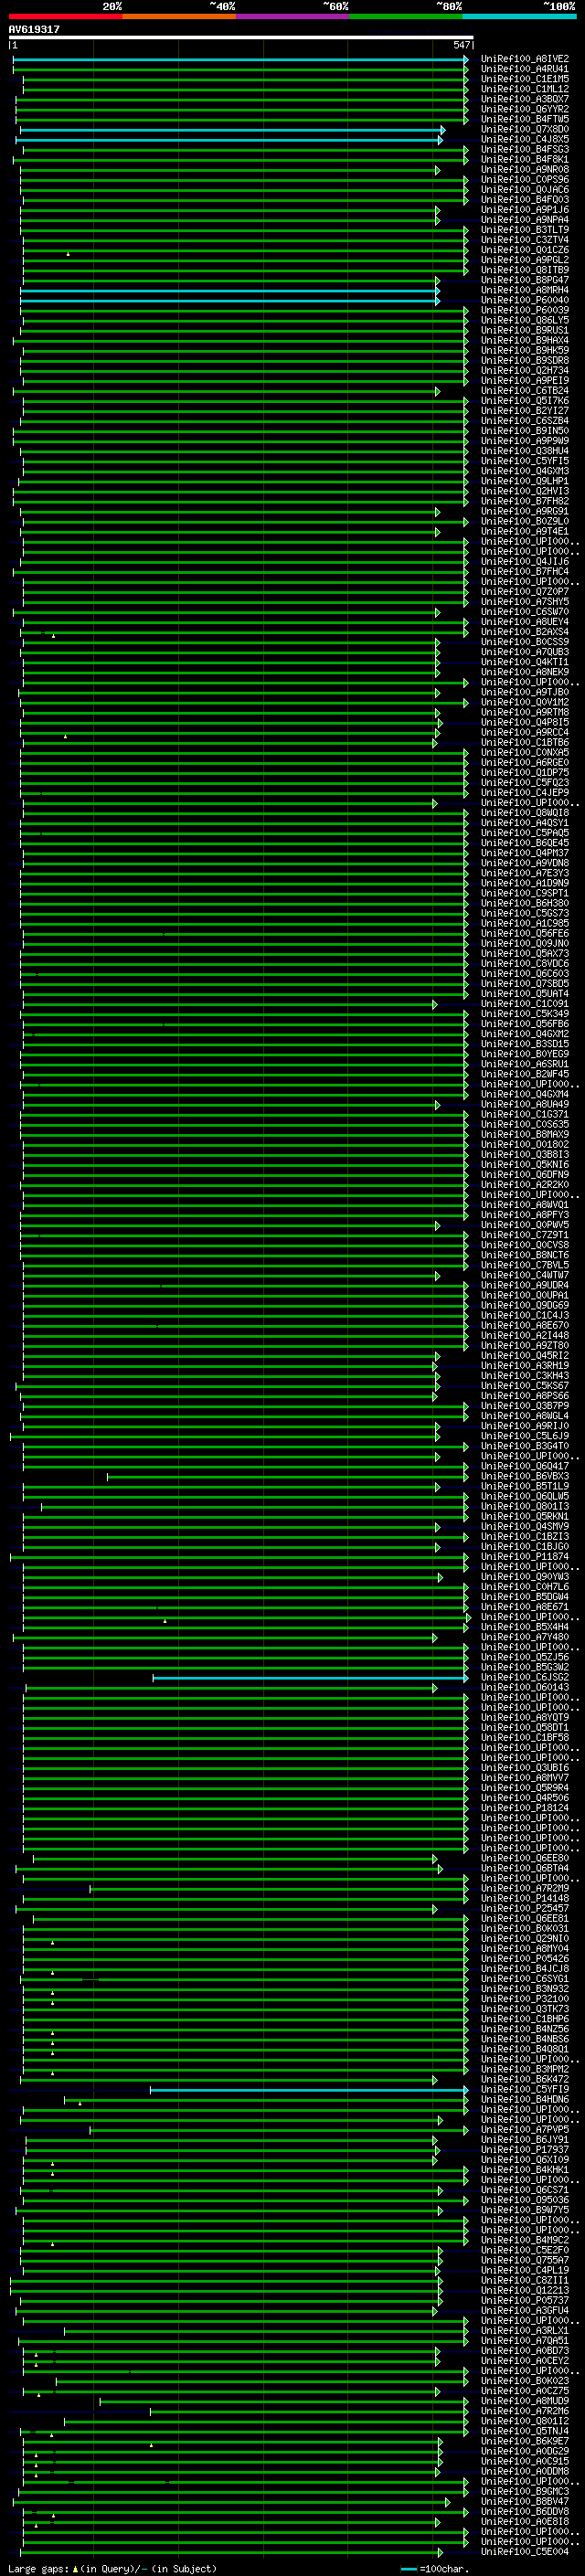This screenshot has height=2576, width=585.
Task: Open hit UniRef100_A8IVE2
Action: (x=525, y=59)
